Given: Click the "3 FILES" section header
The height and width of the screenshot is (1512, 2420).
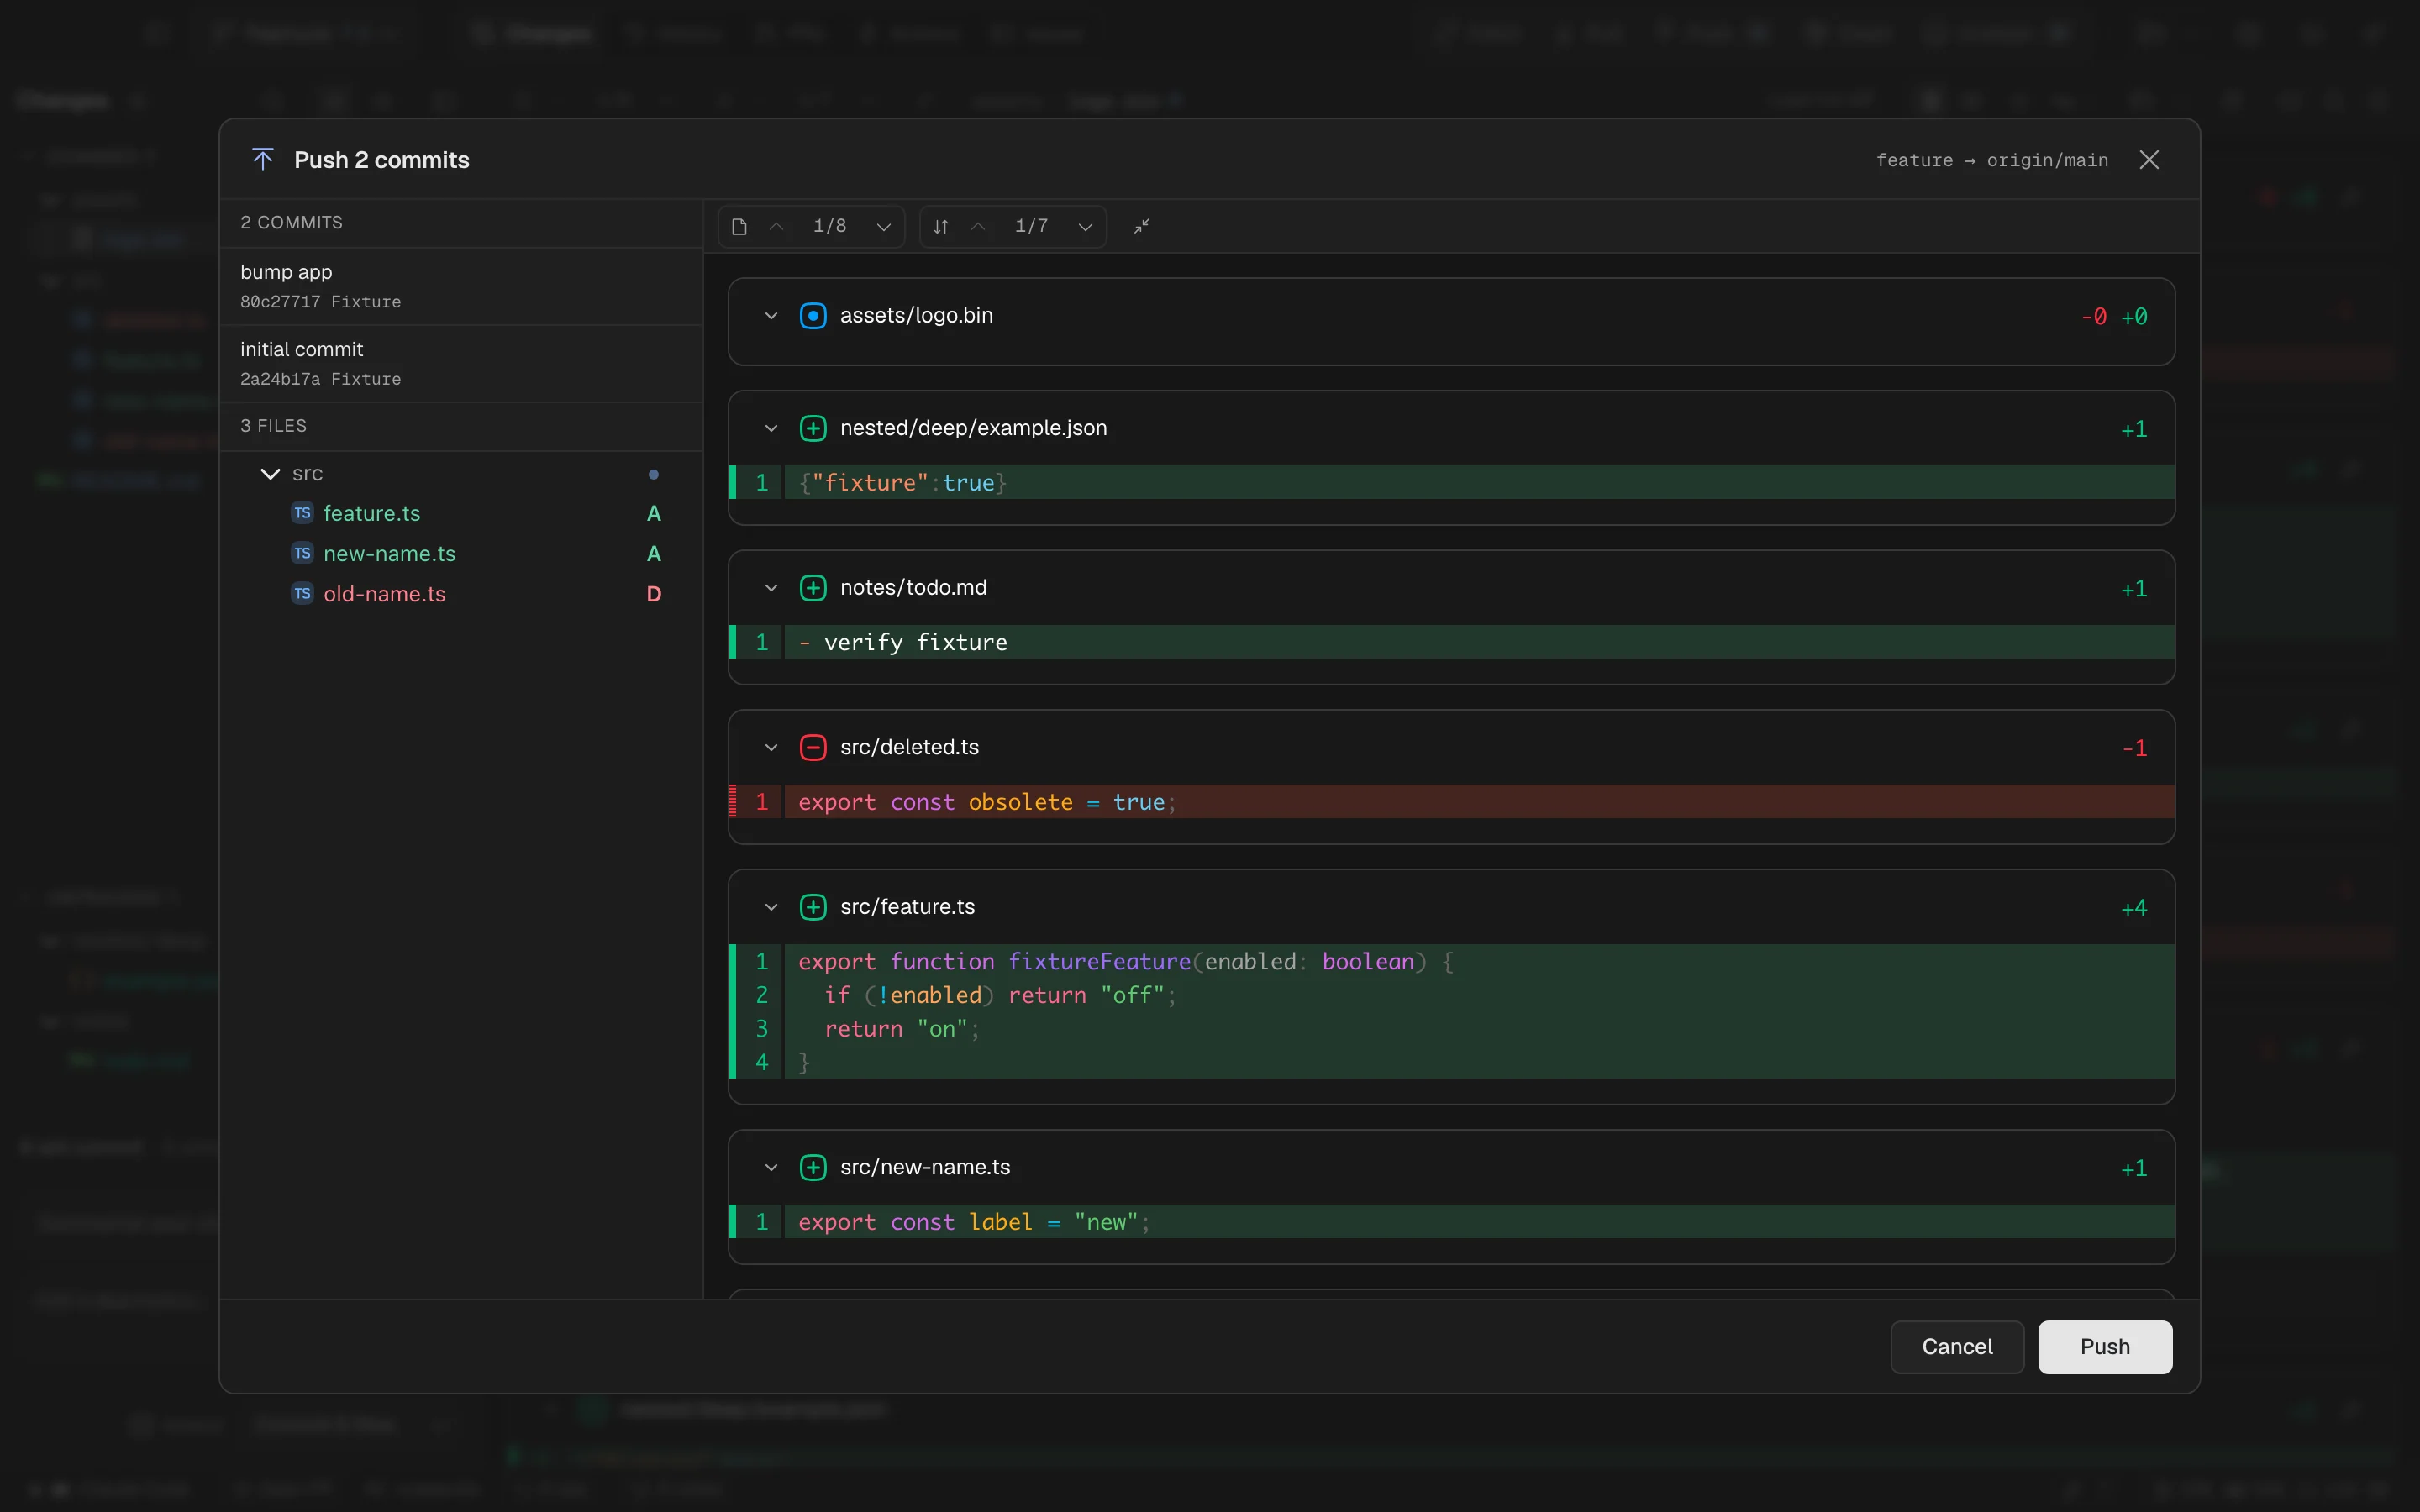Looking at the screenshot, I should point(273,426).
